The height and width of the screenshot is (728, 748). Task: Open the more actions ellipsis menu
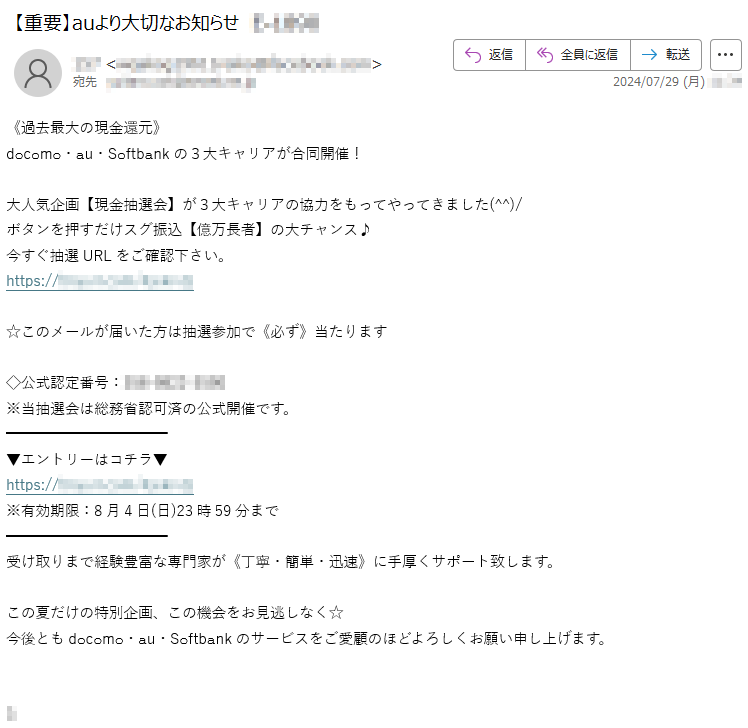coord(726,55)
